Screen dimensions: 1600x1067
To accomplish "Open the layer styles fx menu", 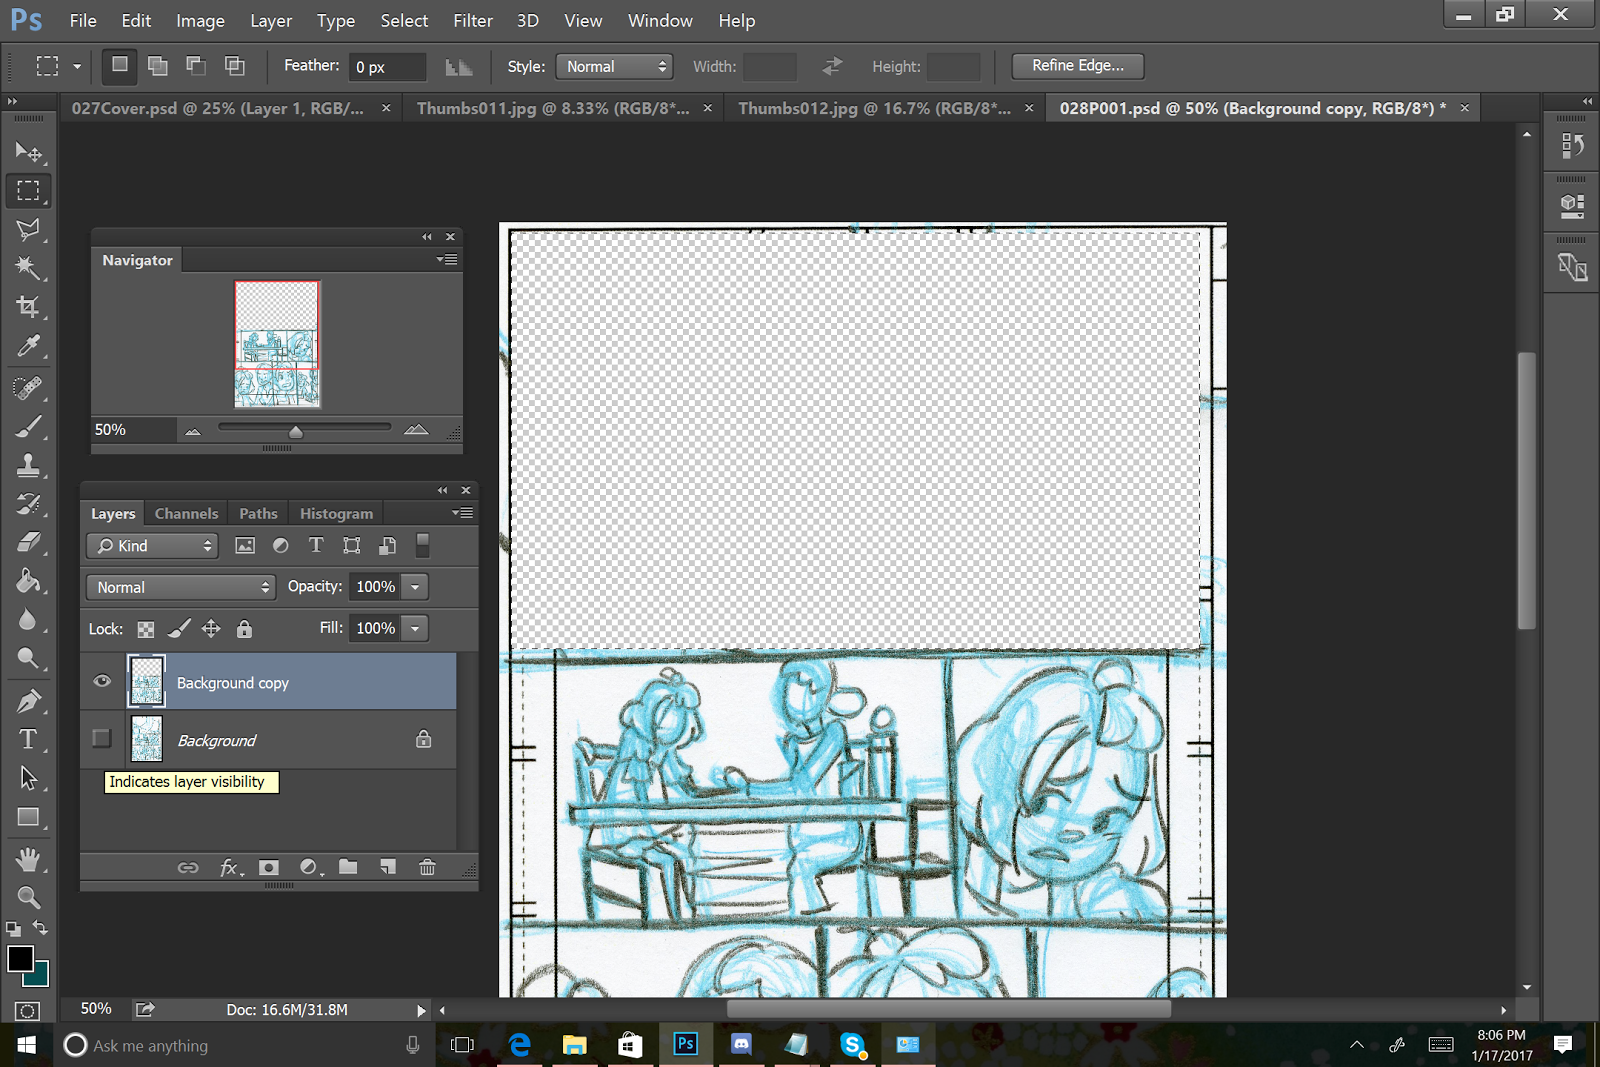I will pos(230,867).
